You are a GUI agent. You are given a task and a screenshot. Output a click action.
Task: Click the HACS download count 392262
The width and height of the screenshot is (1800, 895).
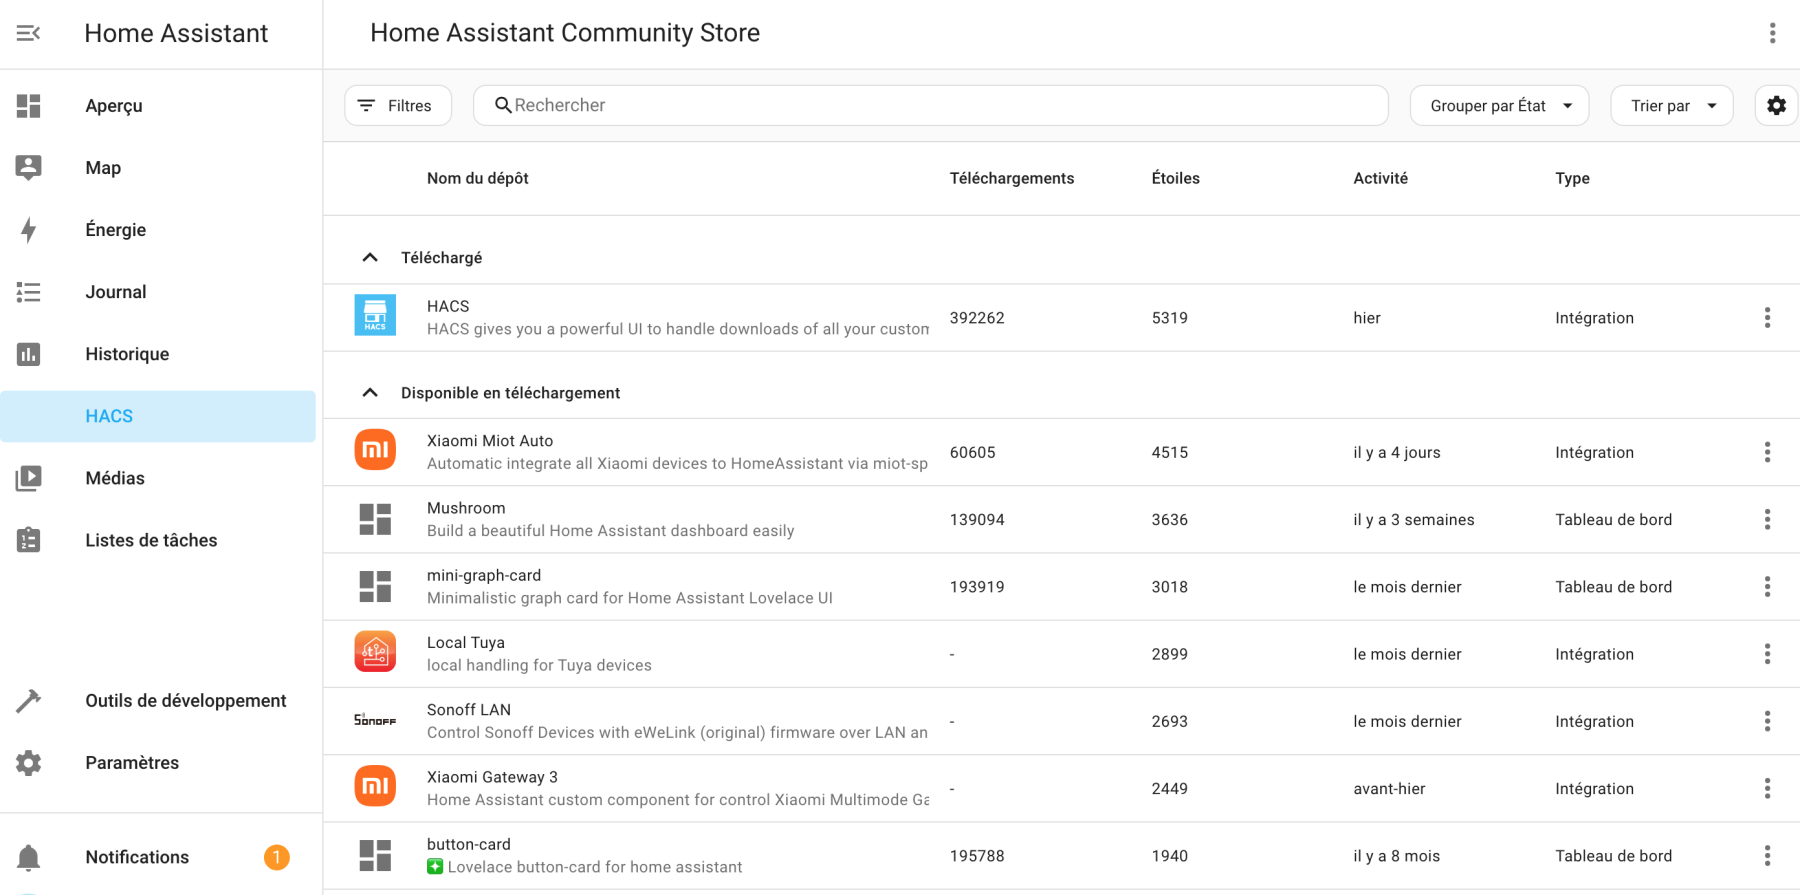977,318
